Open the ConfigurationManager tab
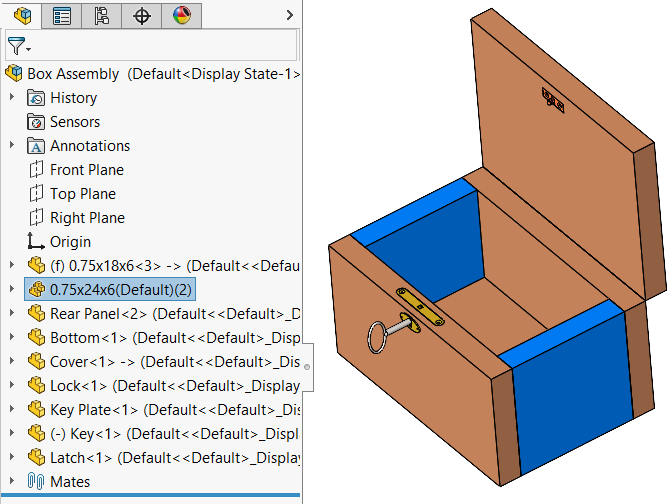672x504 pixels. point(101,15)
